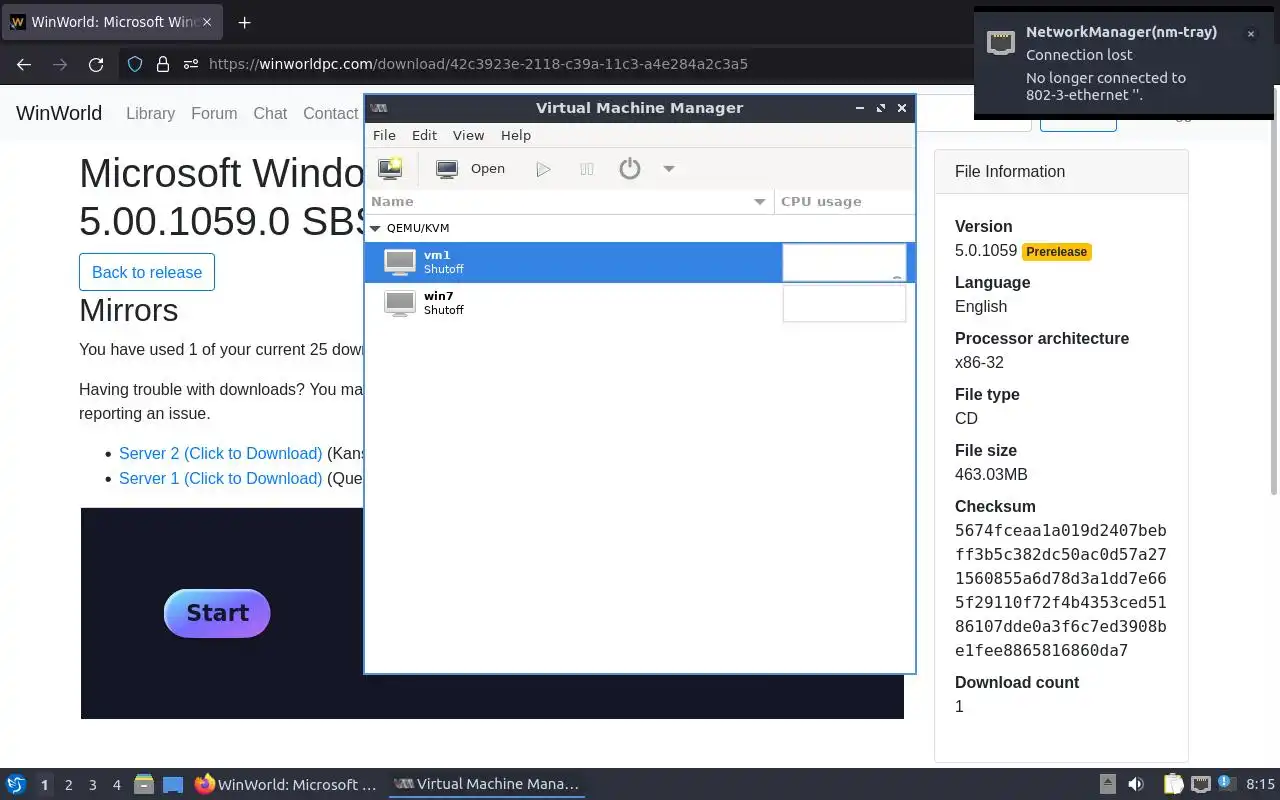Open removable media eject tray icon

[x=1107, y=785]
